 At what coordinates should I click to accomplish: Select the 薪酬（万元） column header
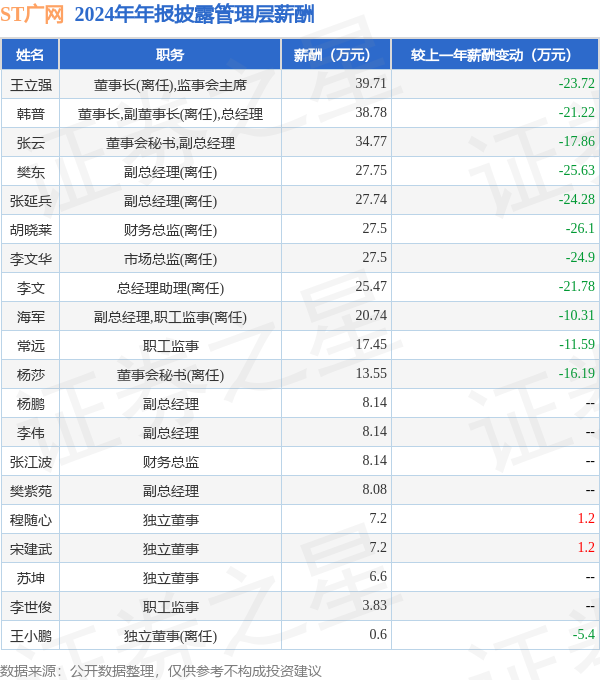point(336,55)
